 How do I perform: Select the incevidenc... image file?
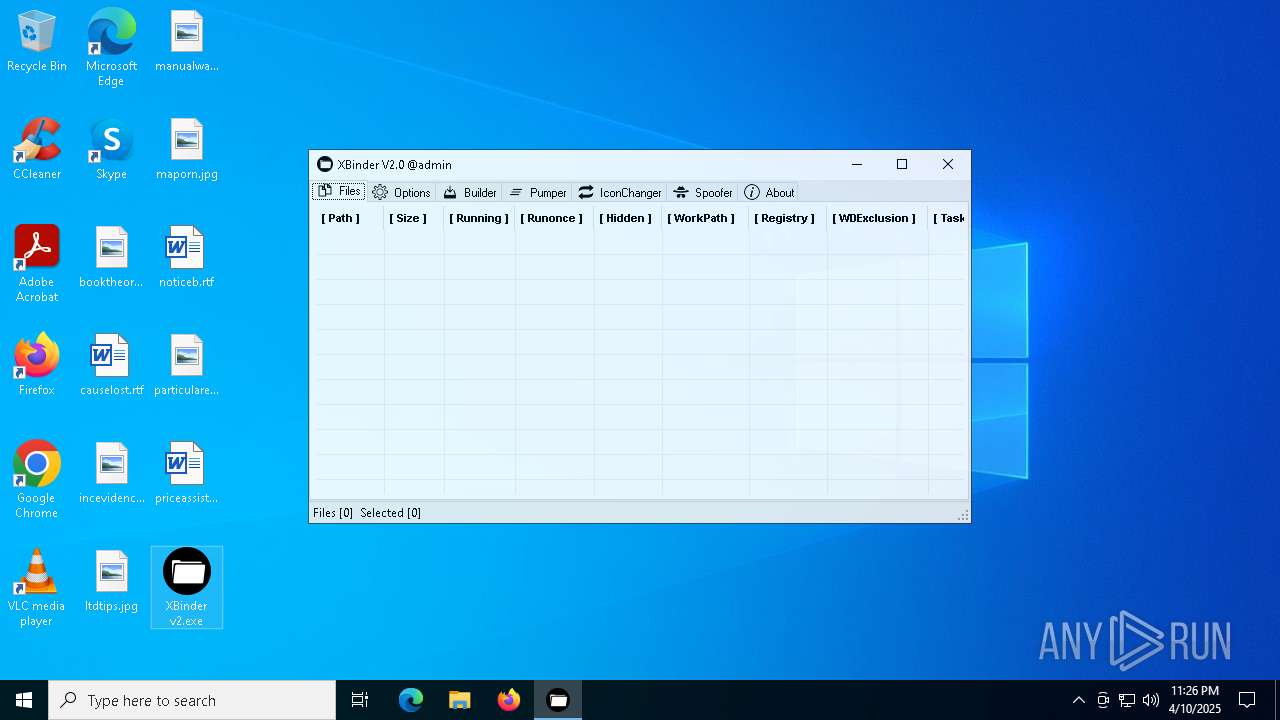tap(112, 474)
